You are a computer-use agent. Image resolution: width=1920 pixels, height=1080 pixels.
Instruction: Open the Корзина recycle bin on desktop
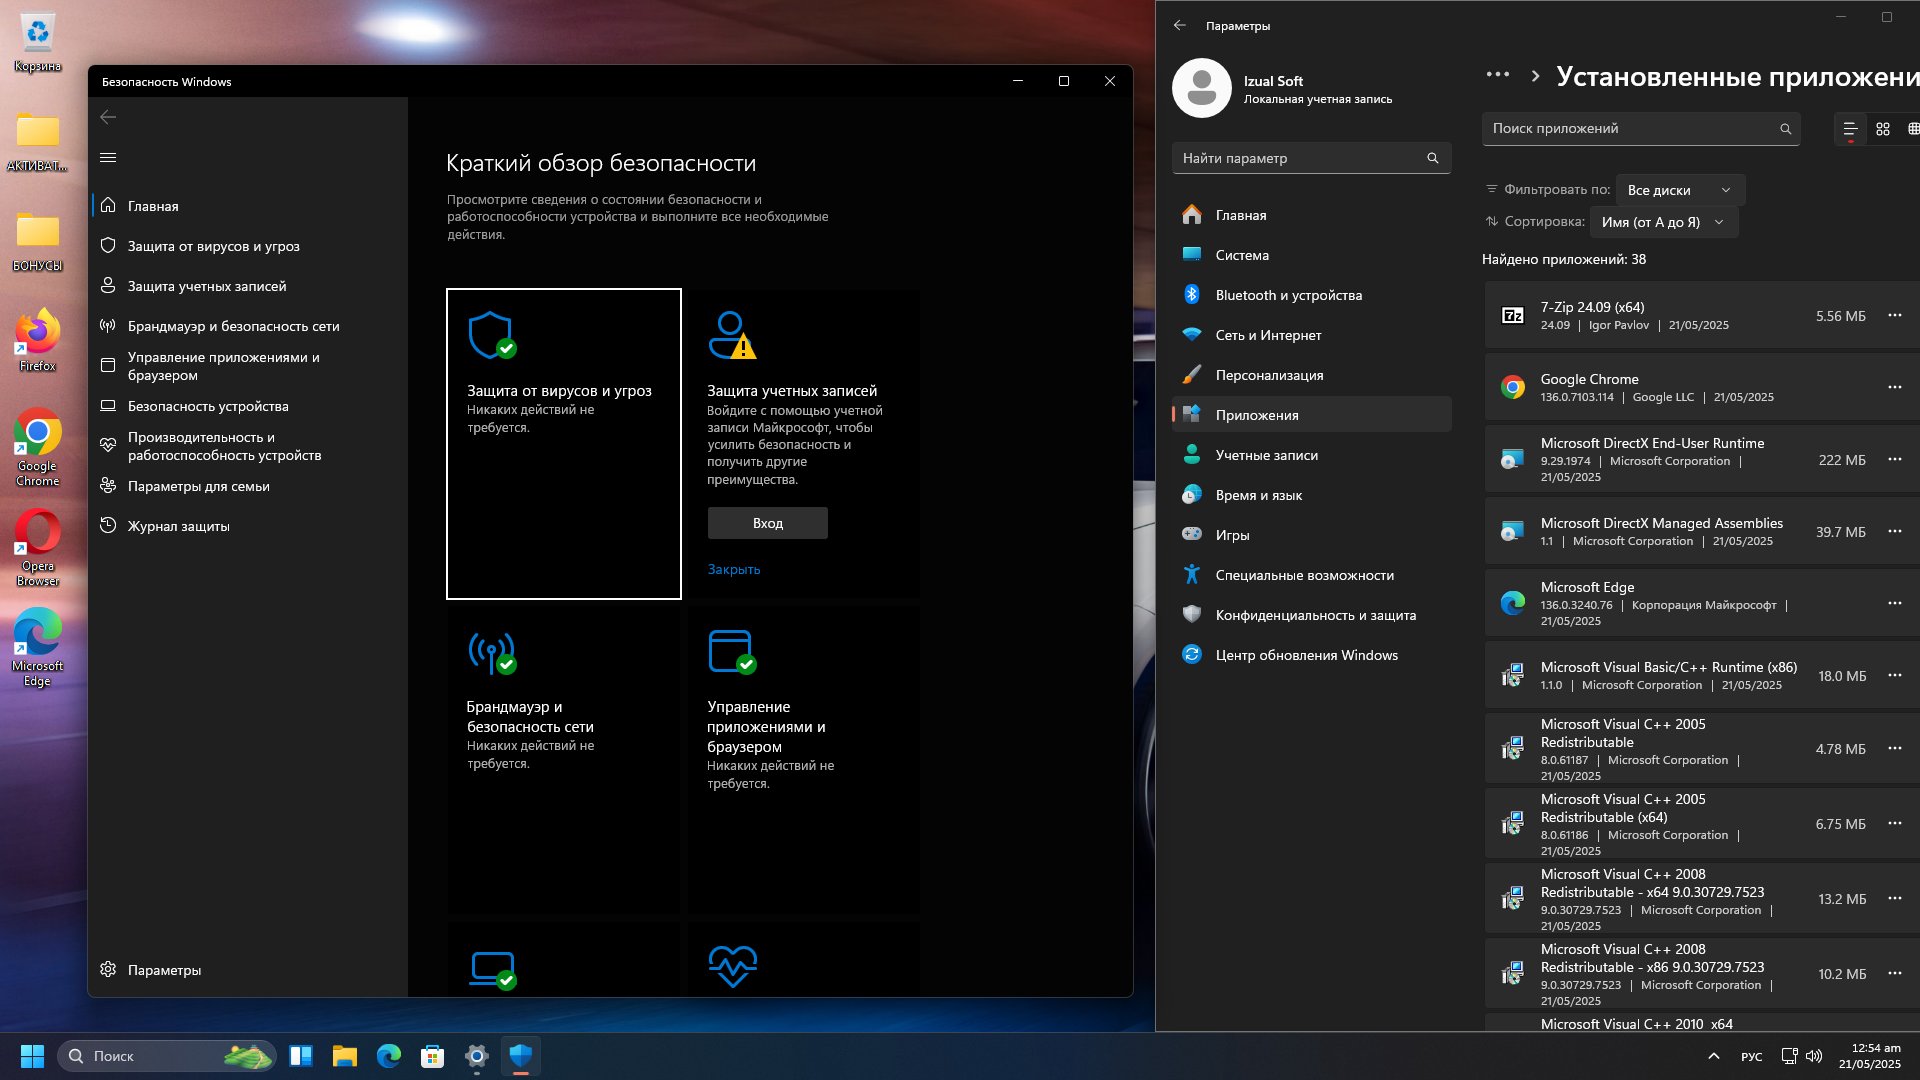point(37,44)
